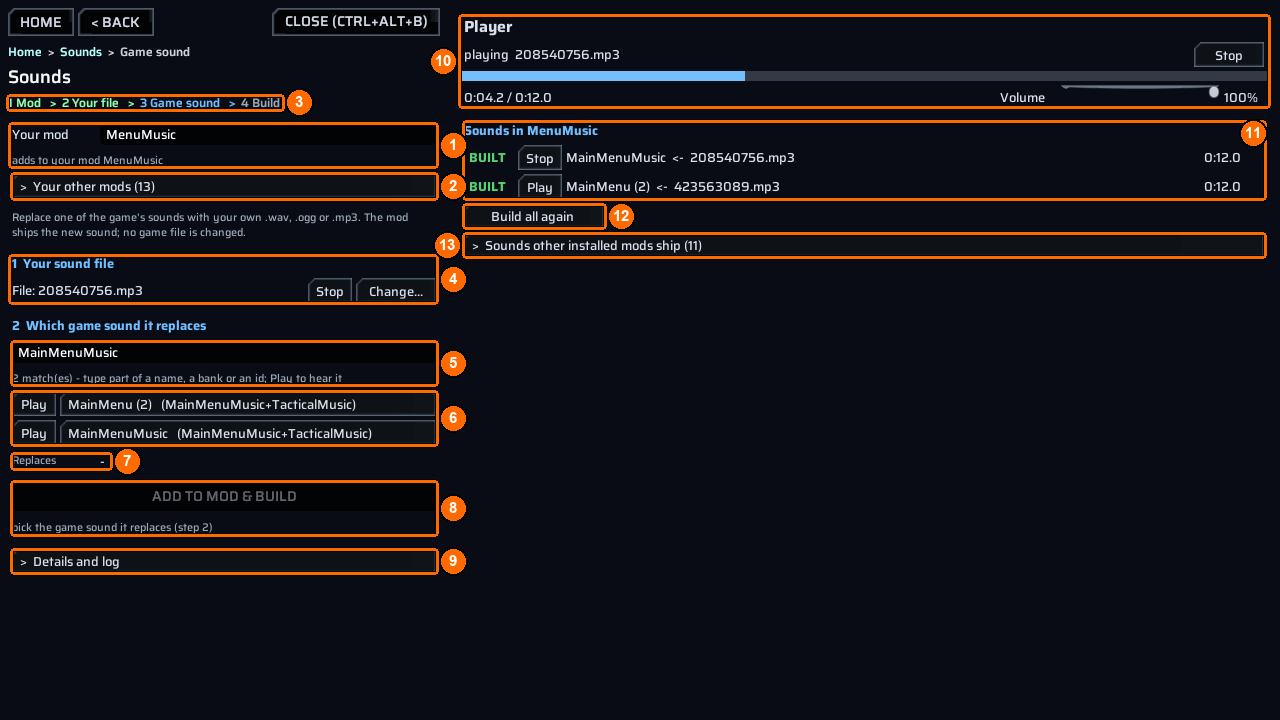Play the MainMenuMusic game sound match
The image size is (1280, 720).
(x=34, y=433)
